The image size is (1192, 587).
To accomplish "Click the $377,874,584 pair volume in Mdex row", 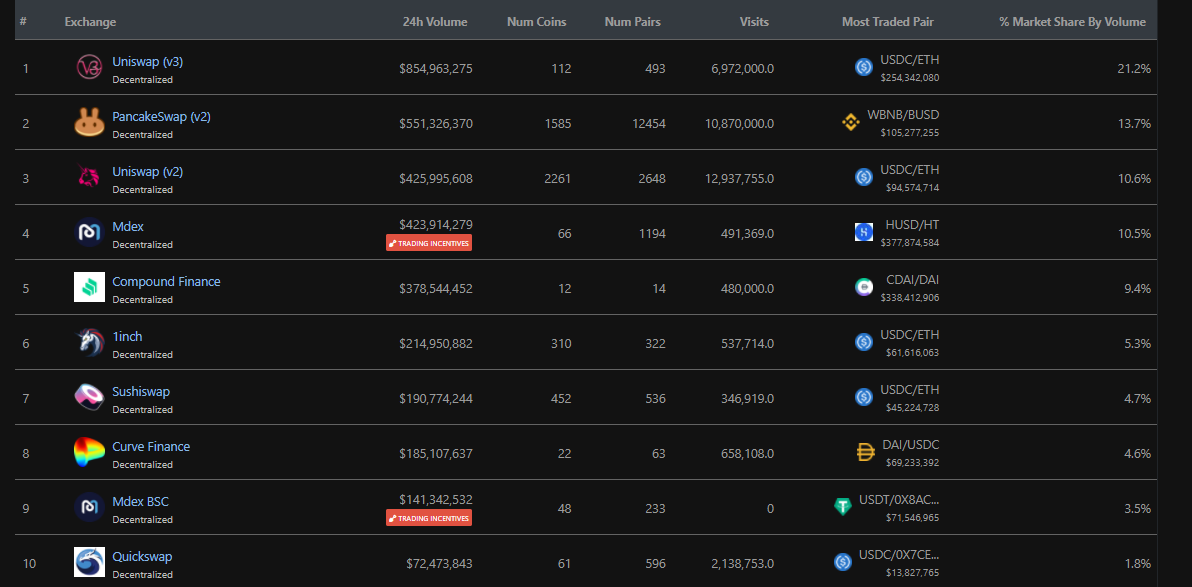I will point(910,243).
